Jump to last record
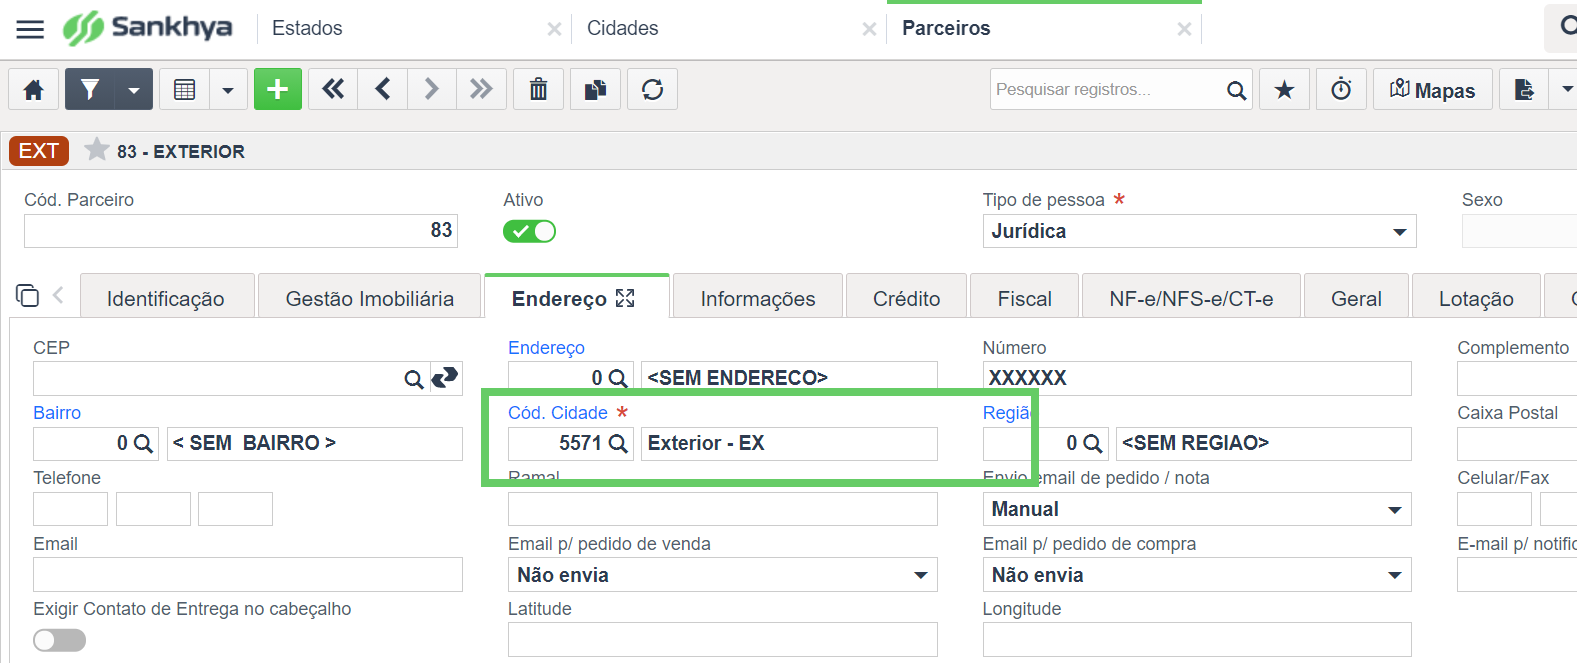The width and height of the screenshot is (1577, 663). (482, 90)
